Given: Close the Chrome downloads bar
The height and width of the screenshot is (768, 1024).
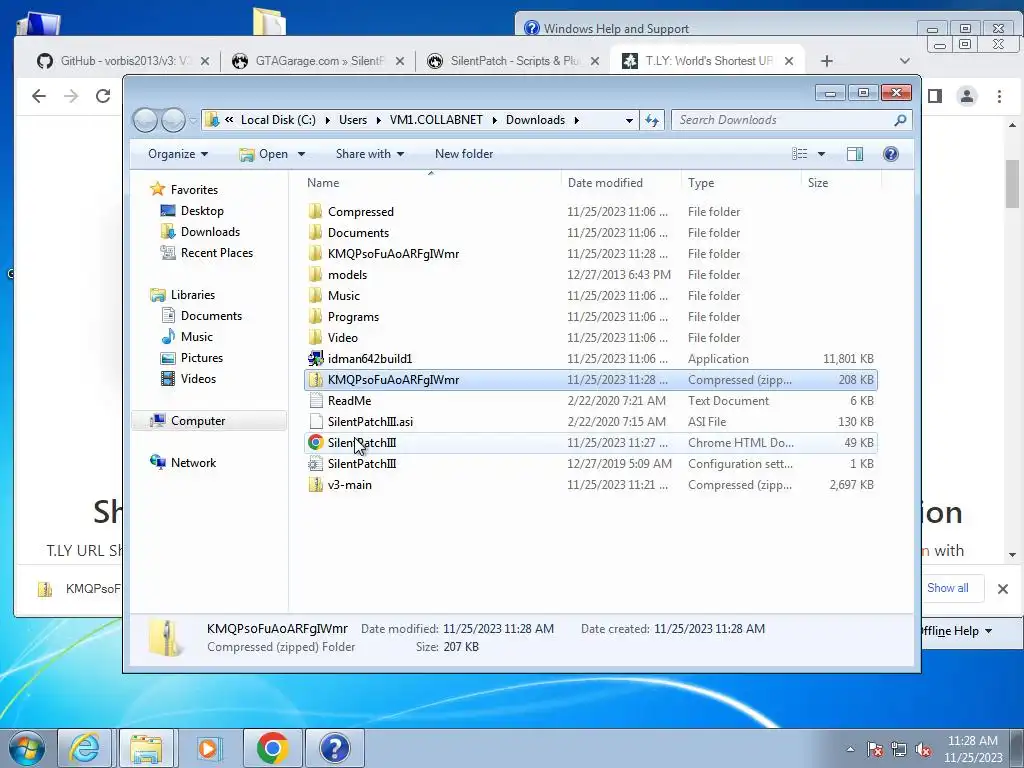Looking at the screenshot, I should [x=1003, y=588].
